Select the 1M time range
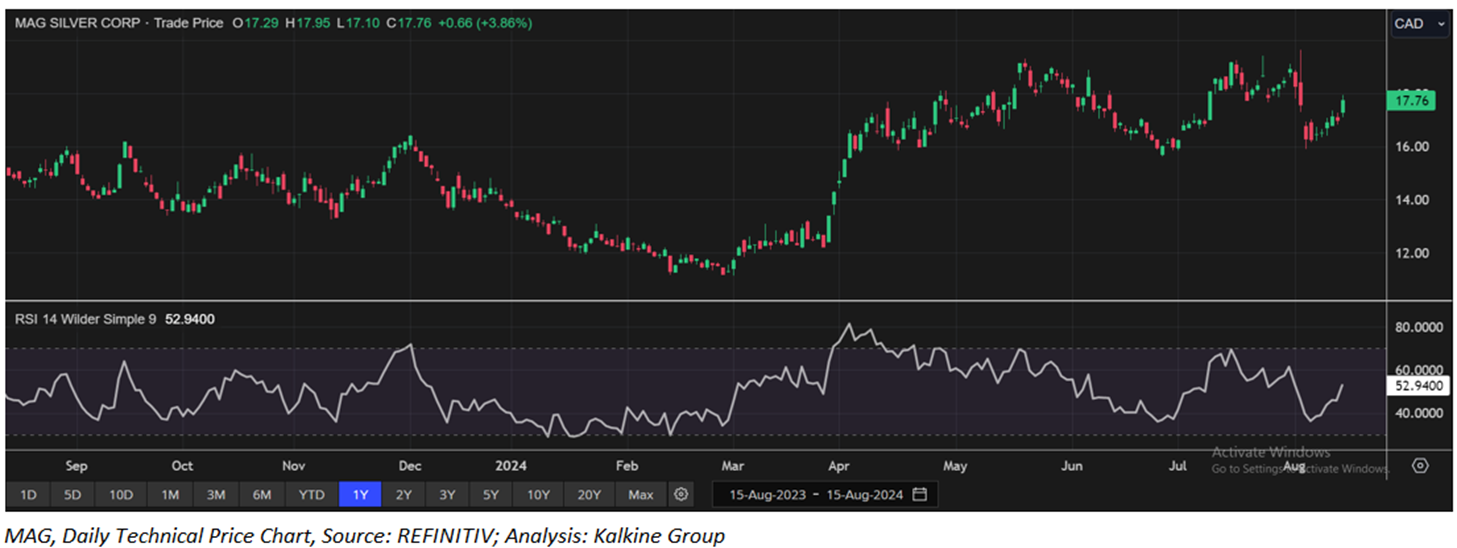This screenshot has width=1457, height=548. click(x=169, y=494)
